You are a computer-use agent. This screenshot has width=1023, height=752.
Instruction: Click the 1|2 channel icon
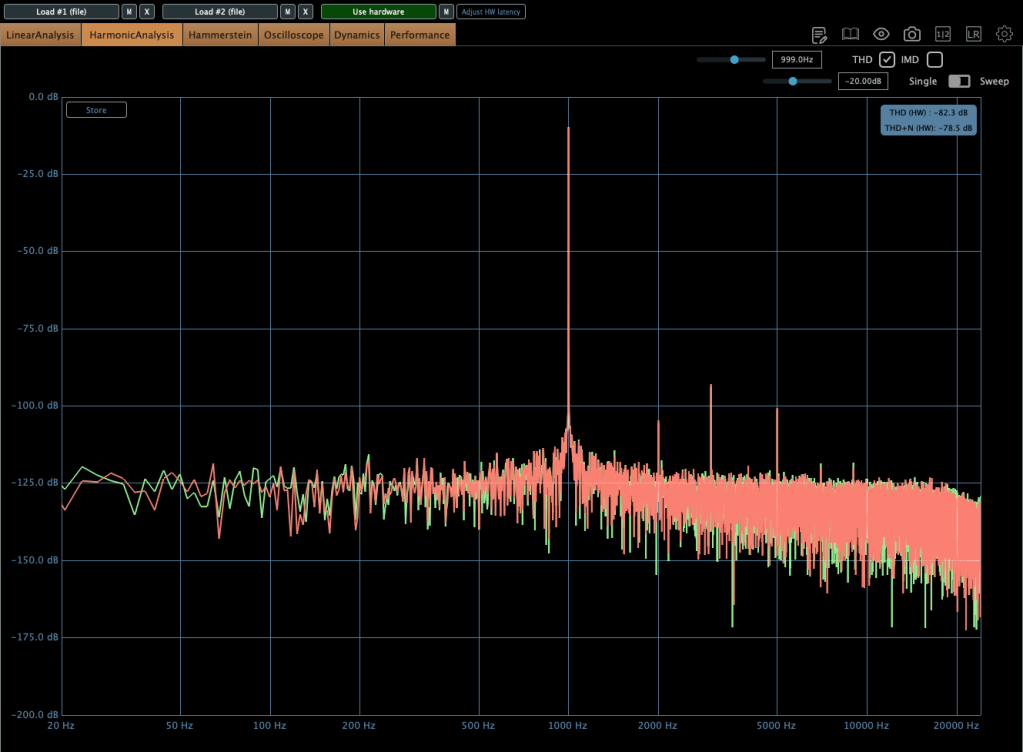coord(942,35)
